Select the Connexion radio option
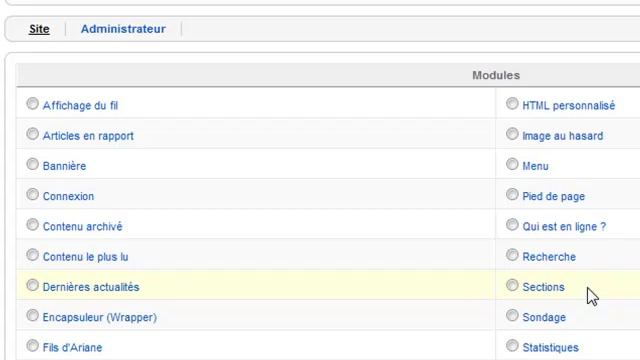Viewport: 640px width, 360px height. tap(33, 194)
